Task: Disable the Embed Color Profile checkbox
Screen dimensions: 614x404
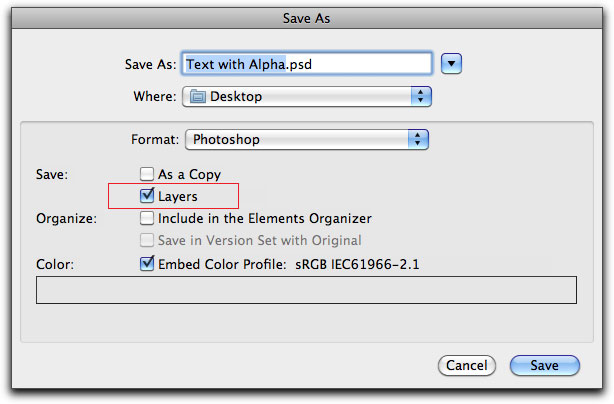Action: click(x=147, y=263)
